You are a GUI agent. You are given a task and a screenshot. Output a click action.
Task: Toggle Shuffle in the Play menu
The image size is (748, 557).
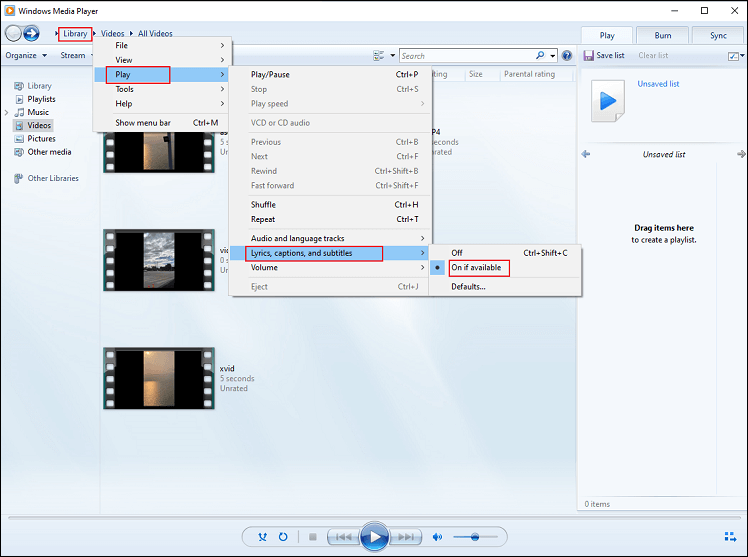pos(263,205)
